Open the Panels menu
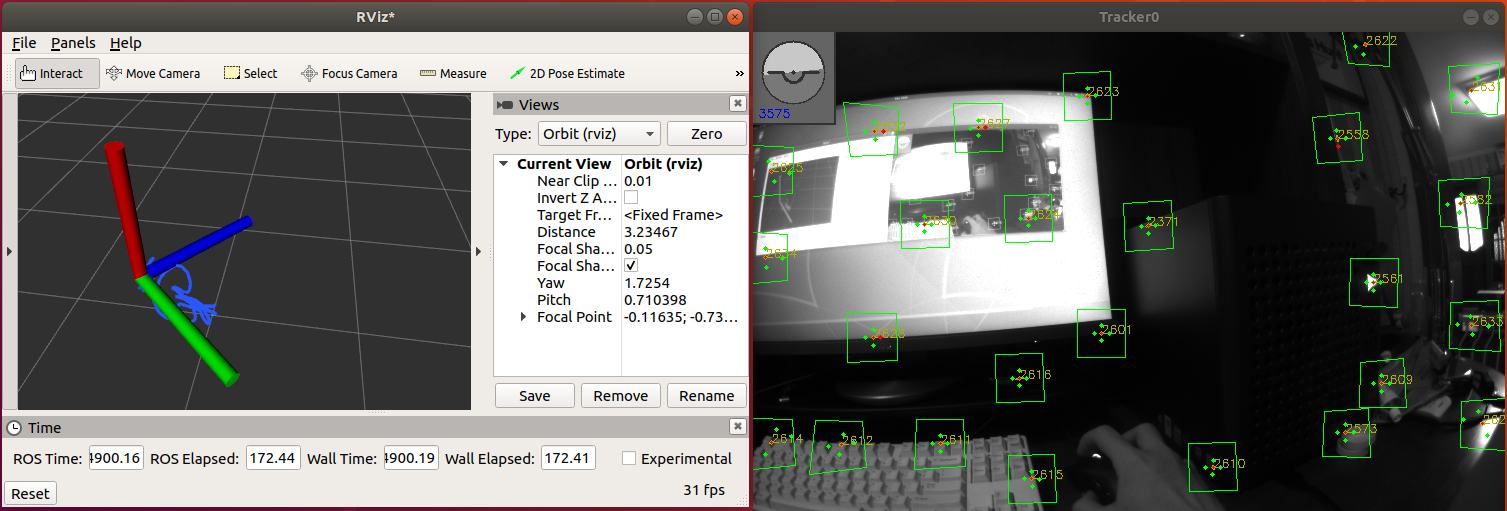The height and width of the screenshot is (511, 1507). pyautogui.click(x=73, y=43)
